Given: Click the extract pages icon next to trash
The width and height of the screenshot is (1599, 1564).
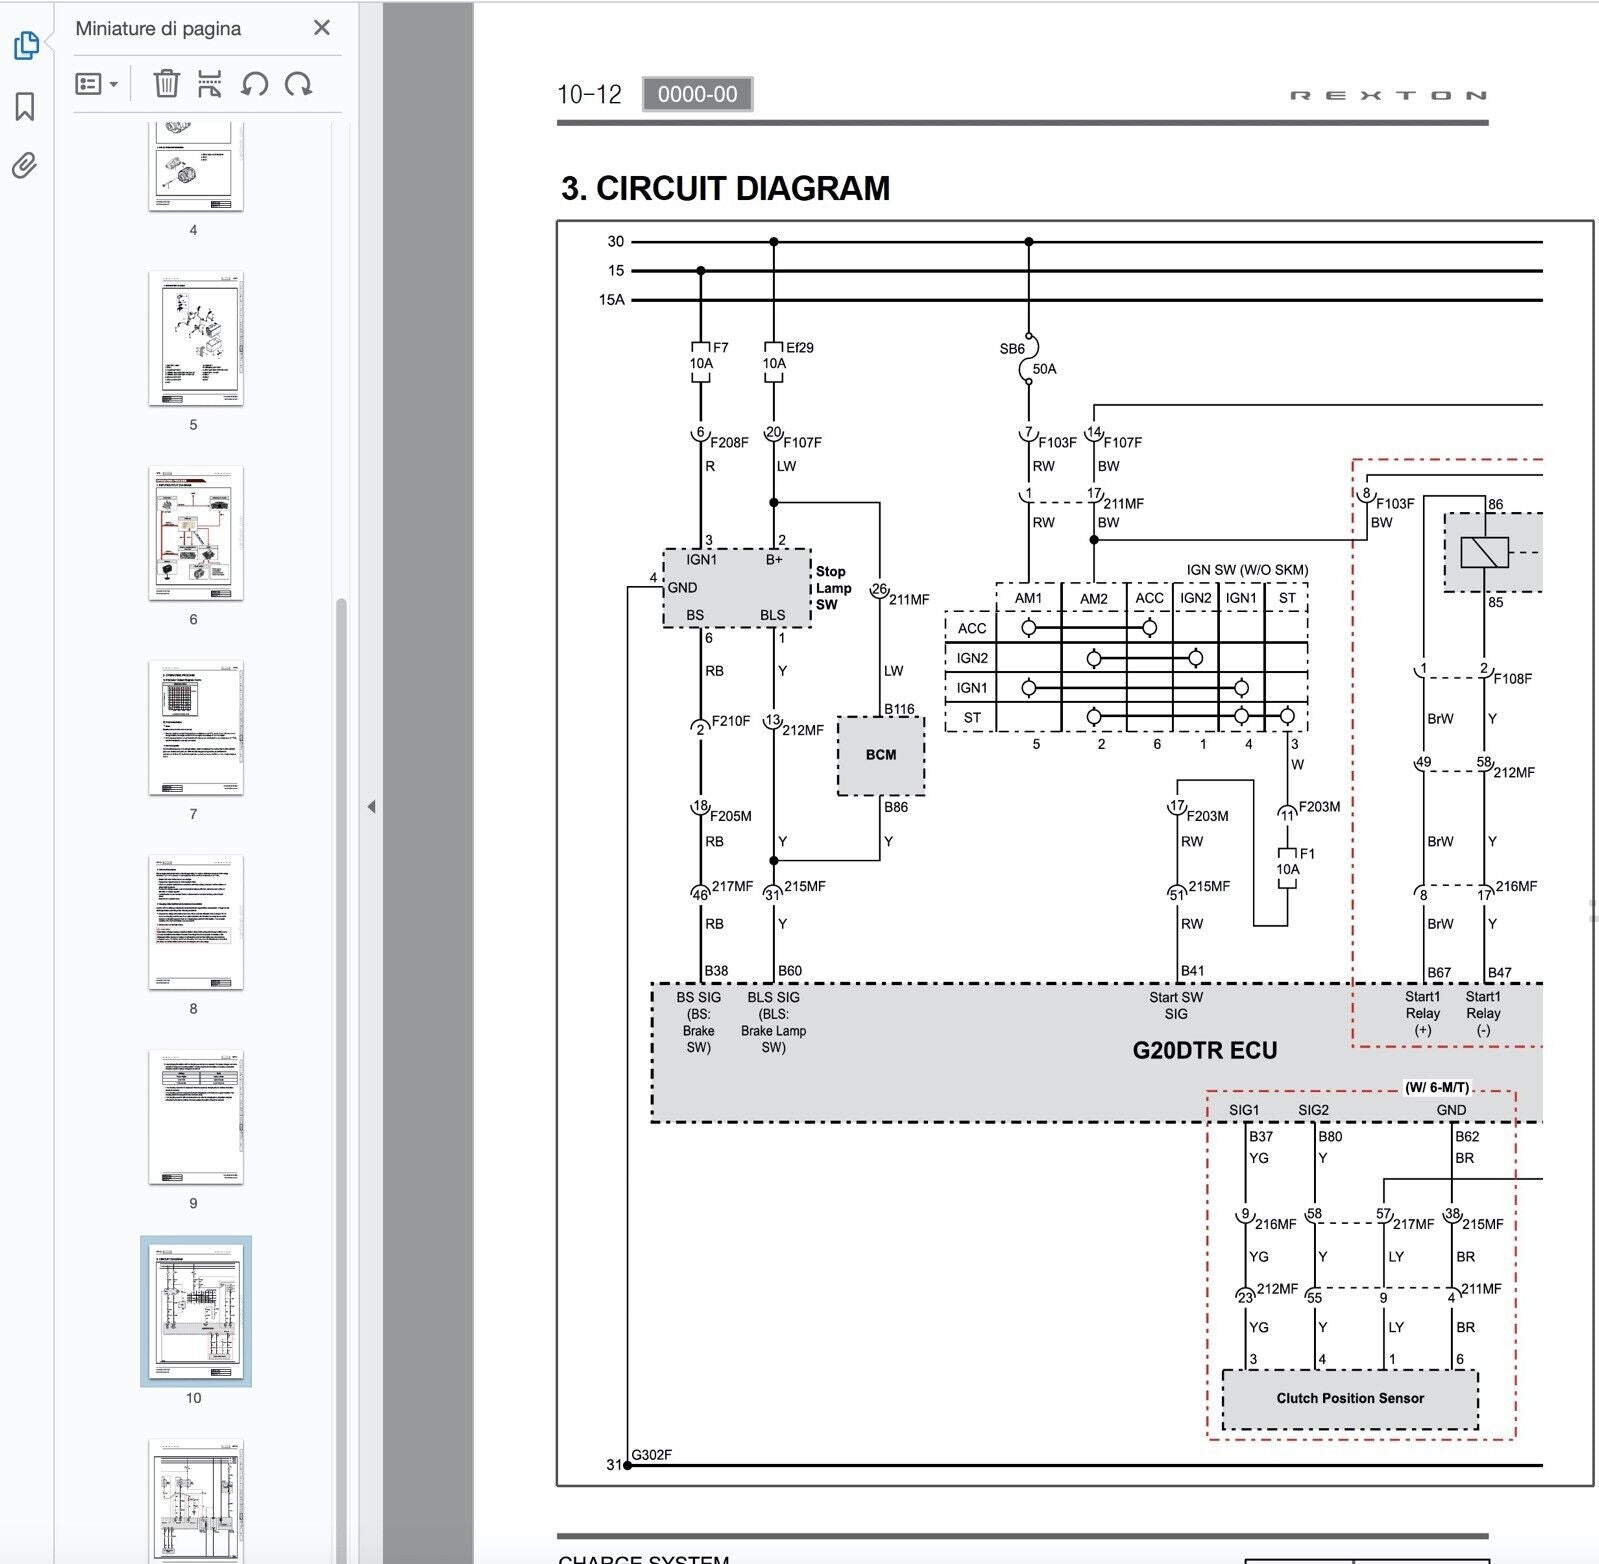Looking at the screenshot, I should point(209,84).
